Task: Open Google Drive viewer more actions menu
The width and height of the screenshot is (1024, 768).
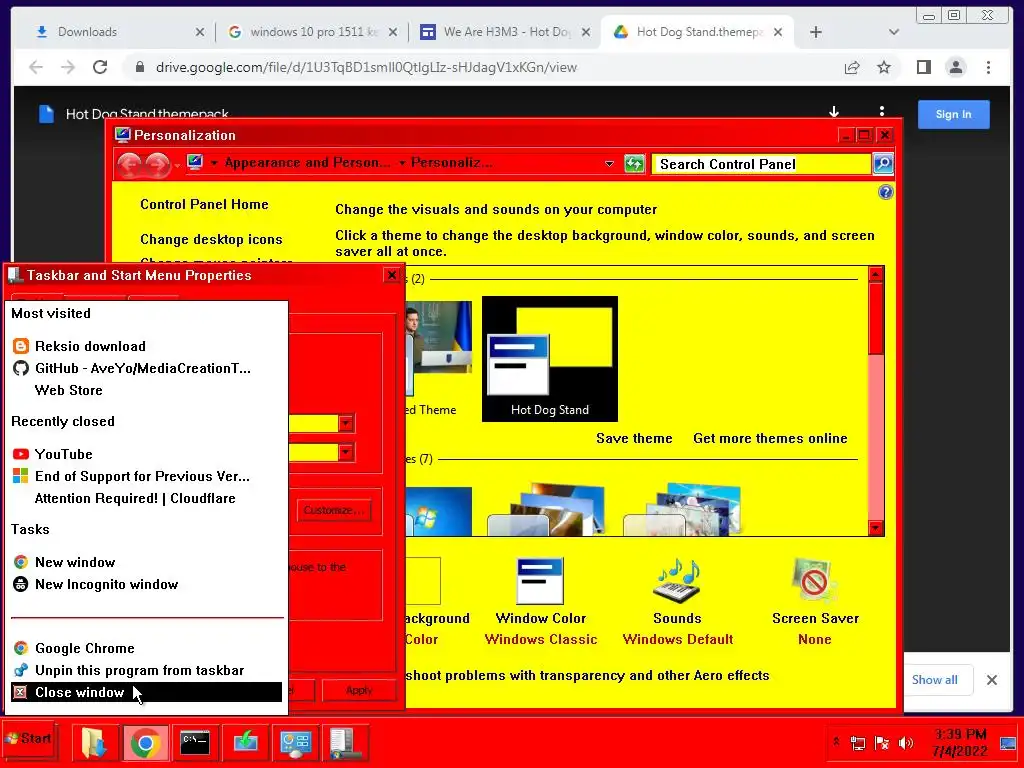Action: click(x=882, y=112)
